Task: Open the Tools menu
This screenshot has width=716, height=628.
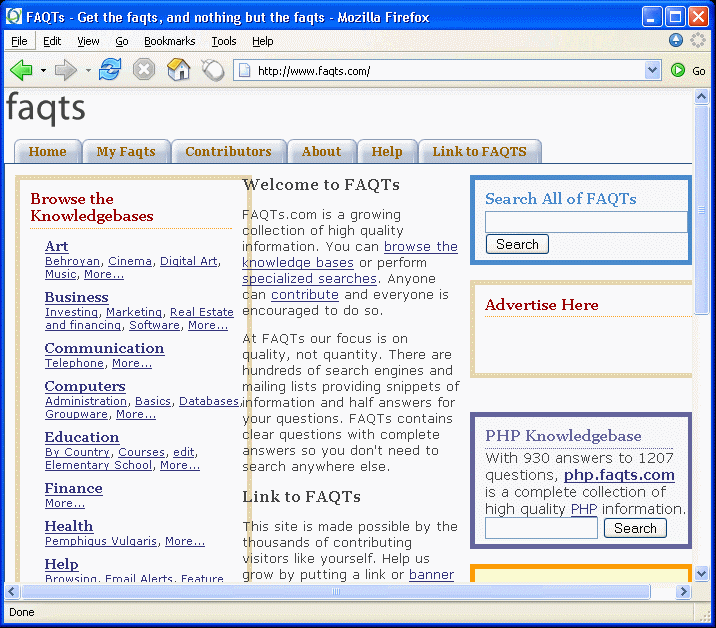Action: pyautogui.click(x=224, y=42)
